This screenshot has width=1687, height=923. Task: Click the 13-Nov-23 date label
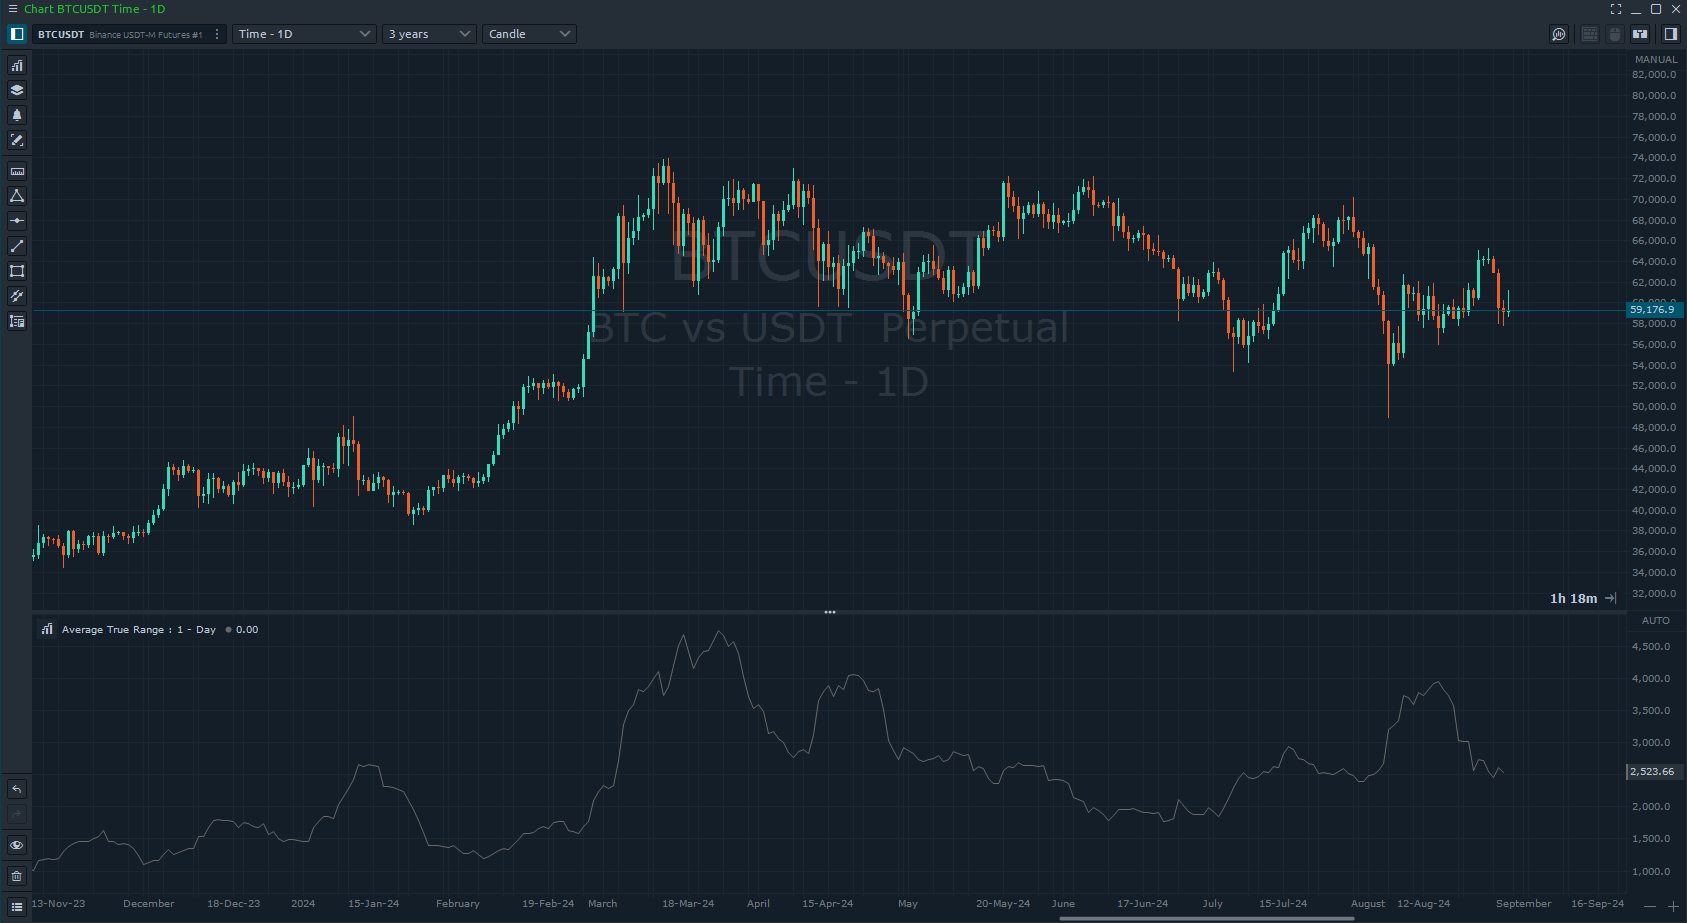pyautogui.click(x=58, y=904)
